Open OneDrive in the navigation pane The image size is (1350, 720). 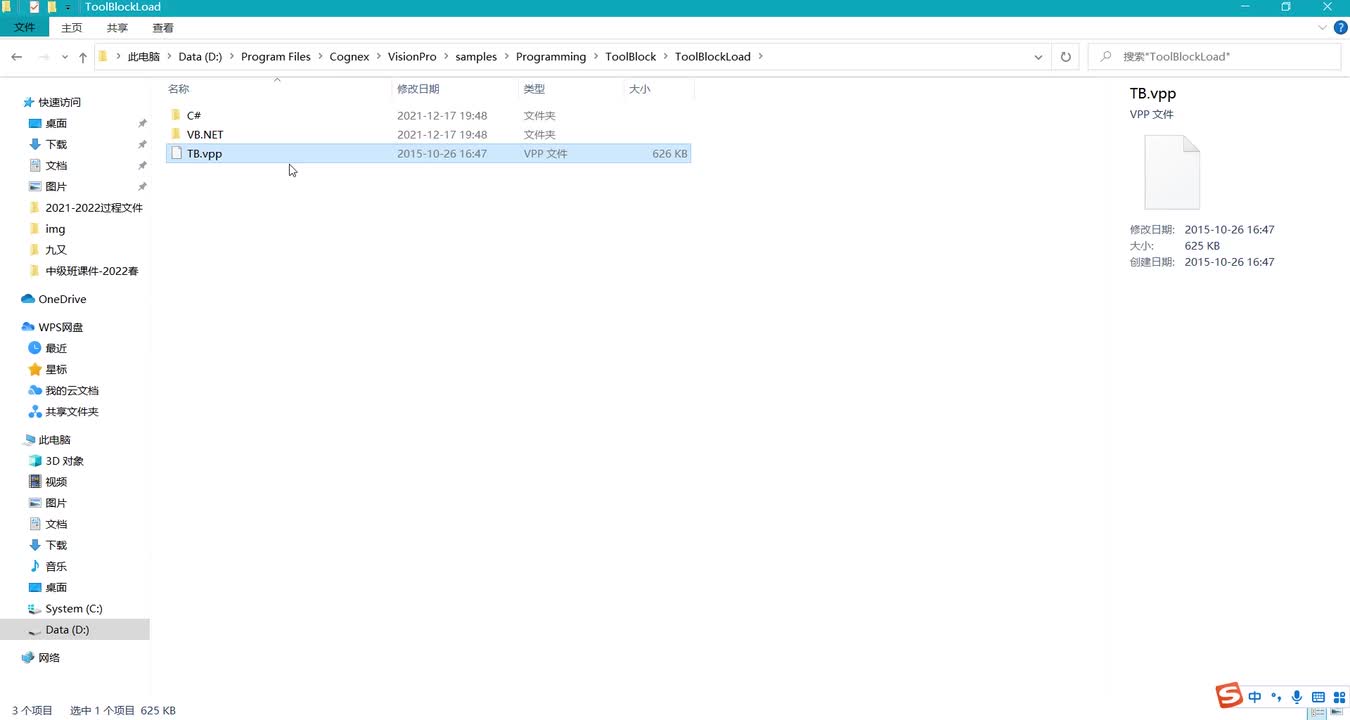pyautogui.click(x=62, y=299)
